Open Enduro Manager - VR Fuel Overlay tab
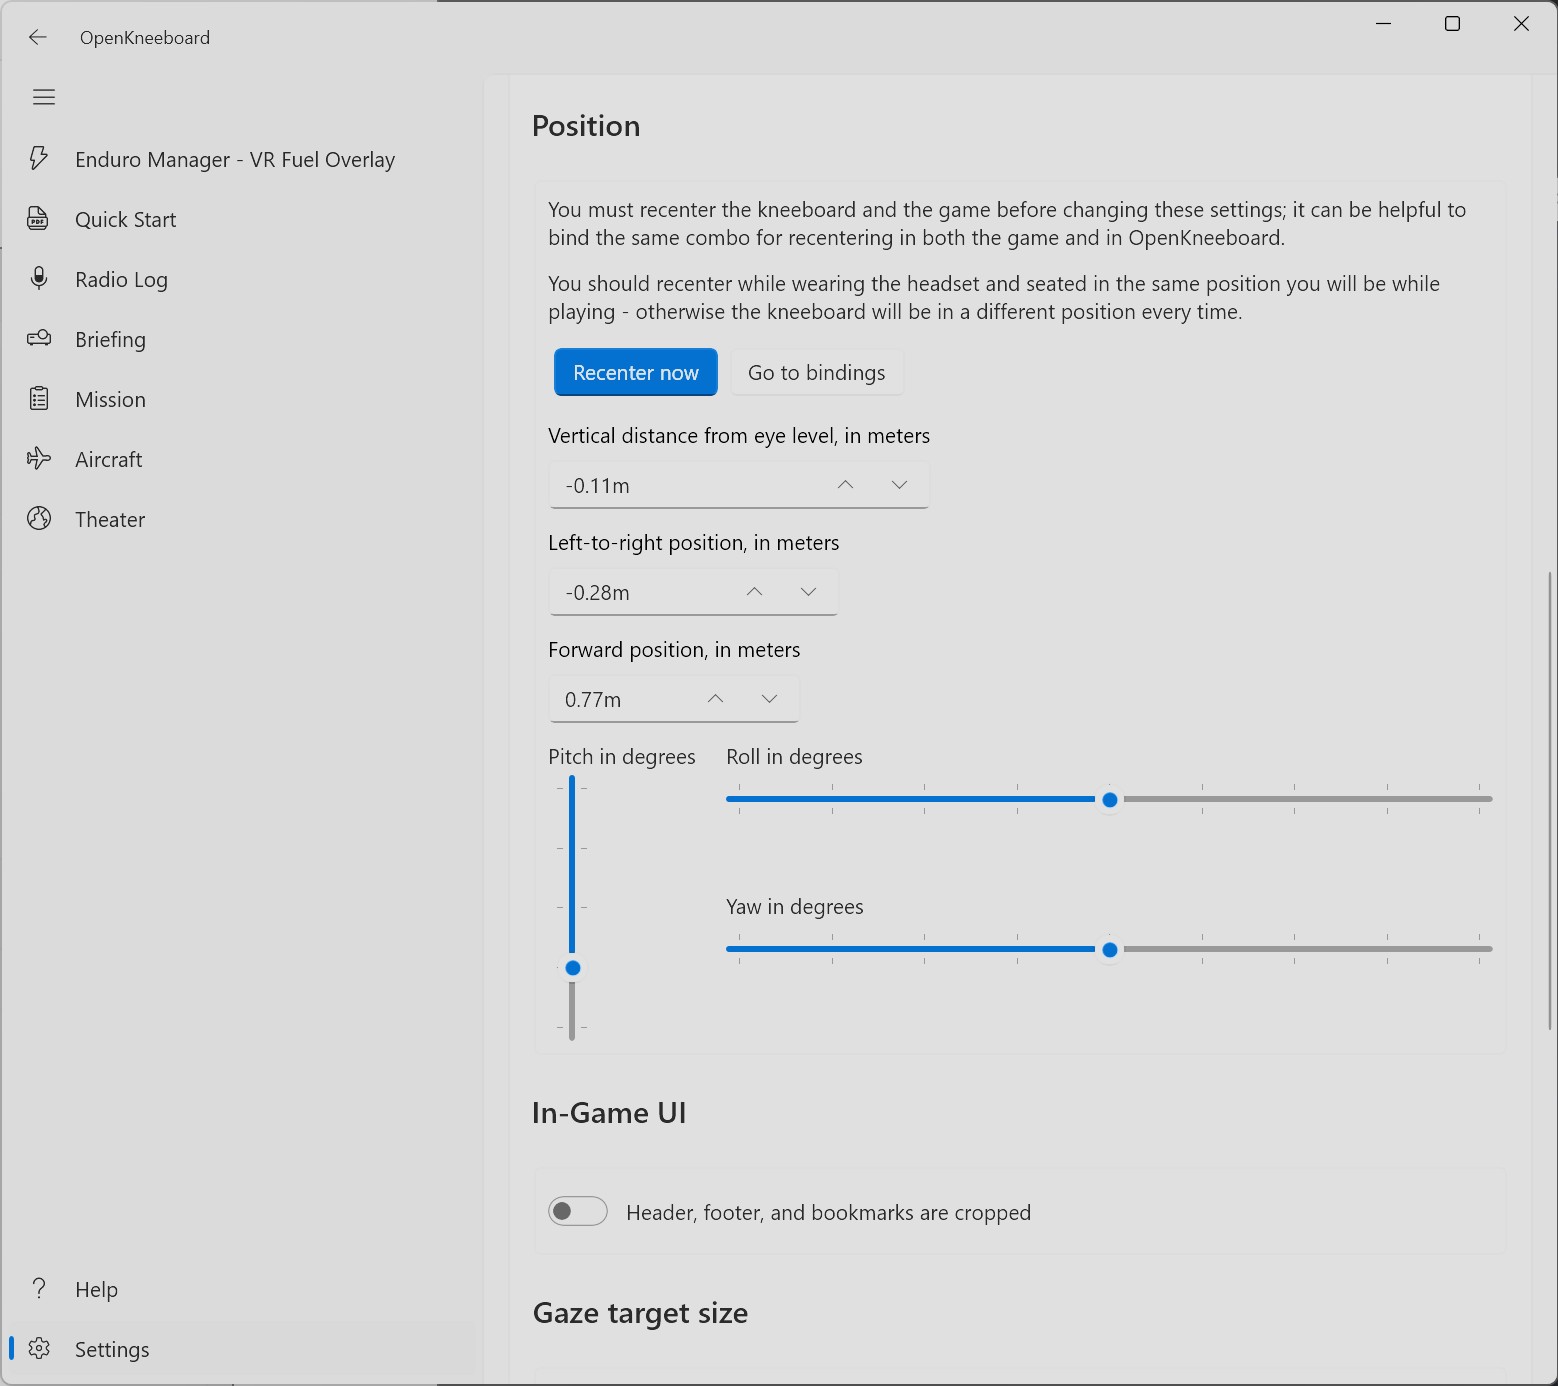This screenshot has width=1558, height=1386. pyautogui.click(x=242, y=159)
